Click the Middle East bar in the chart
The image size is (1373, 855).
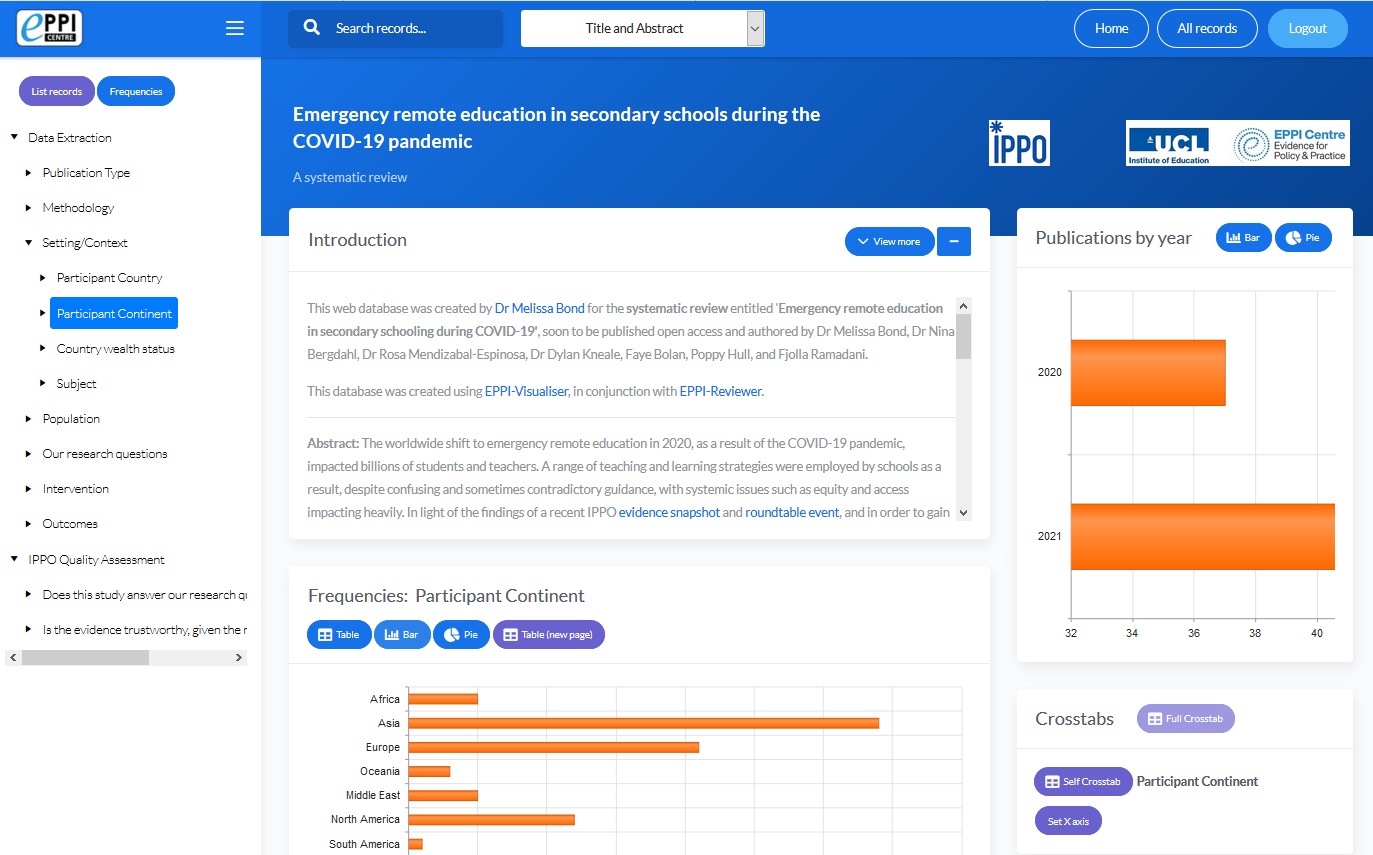pos(443,795)
